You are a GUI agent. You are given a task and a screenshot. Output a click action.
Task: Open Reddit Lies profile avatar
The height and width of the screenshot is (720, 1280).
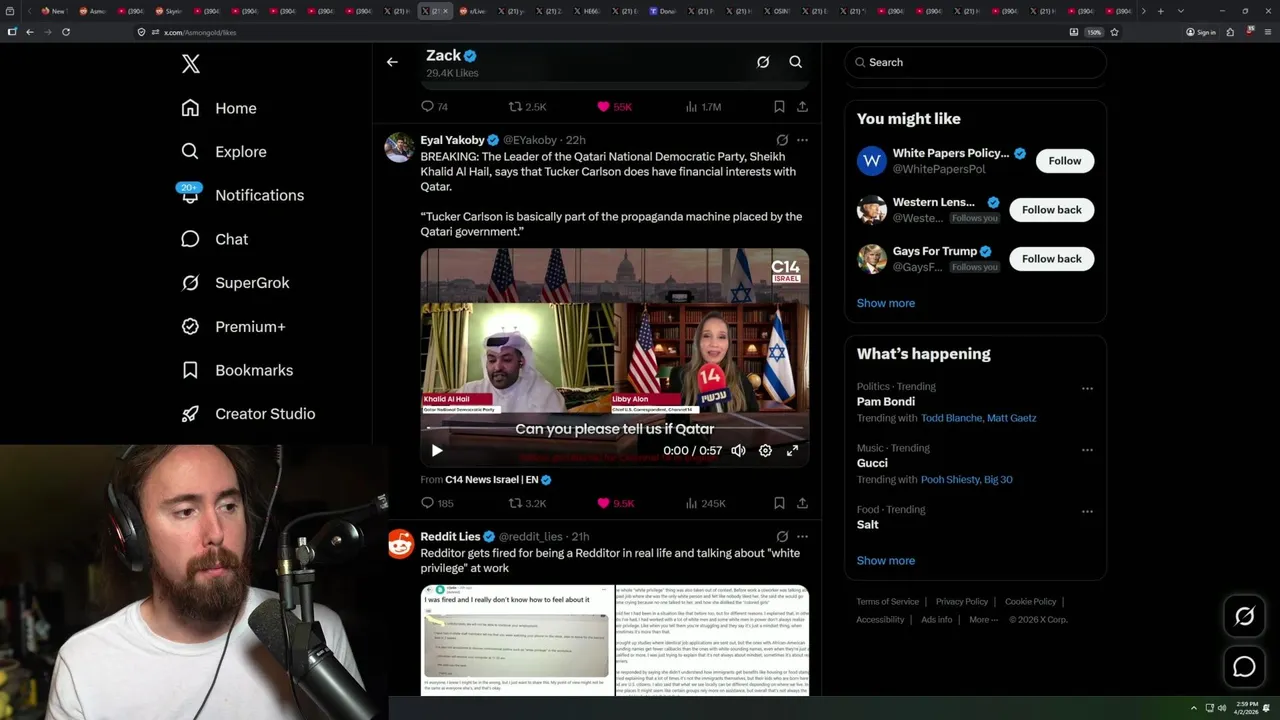point(400,544)
